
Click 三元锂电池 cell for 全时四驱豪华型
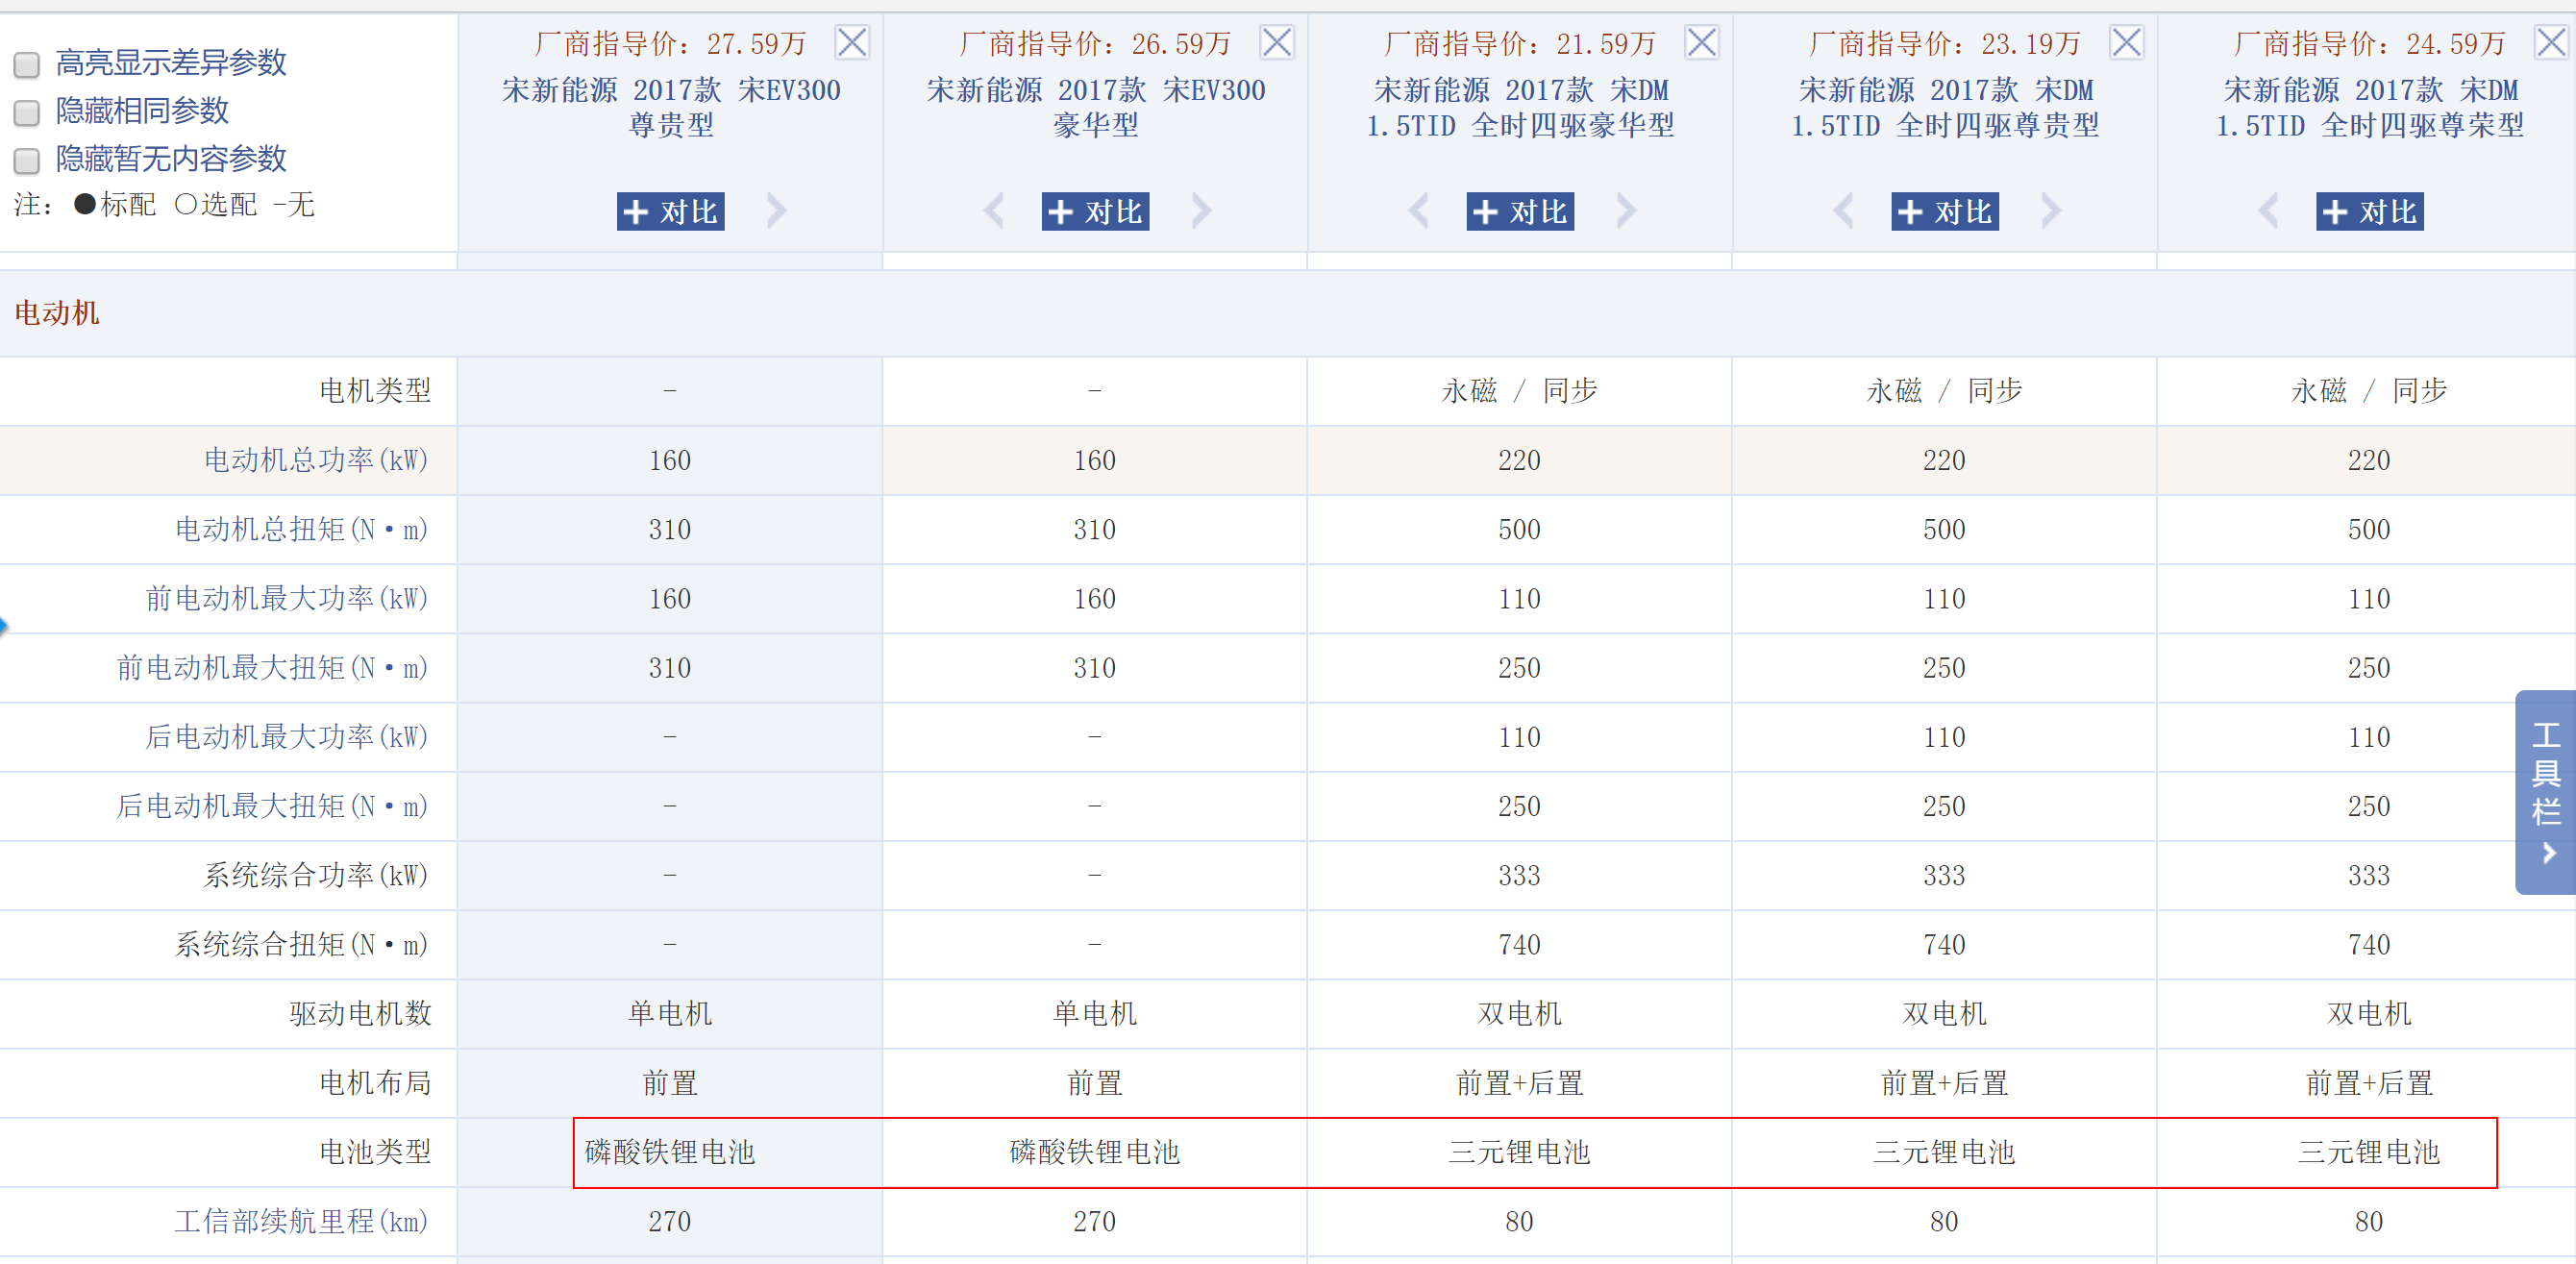point(1520,1152)
